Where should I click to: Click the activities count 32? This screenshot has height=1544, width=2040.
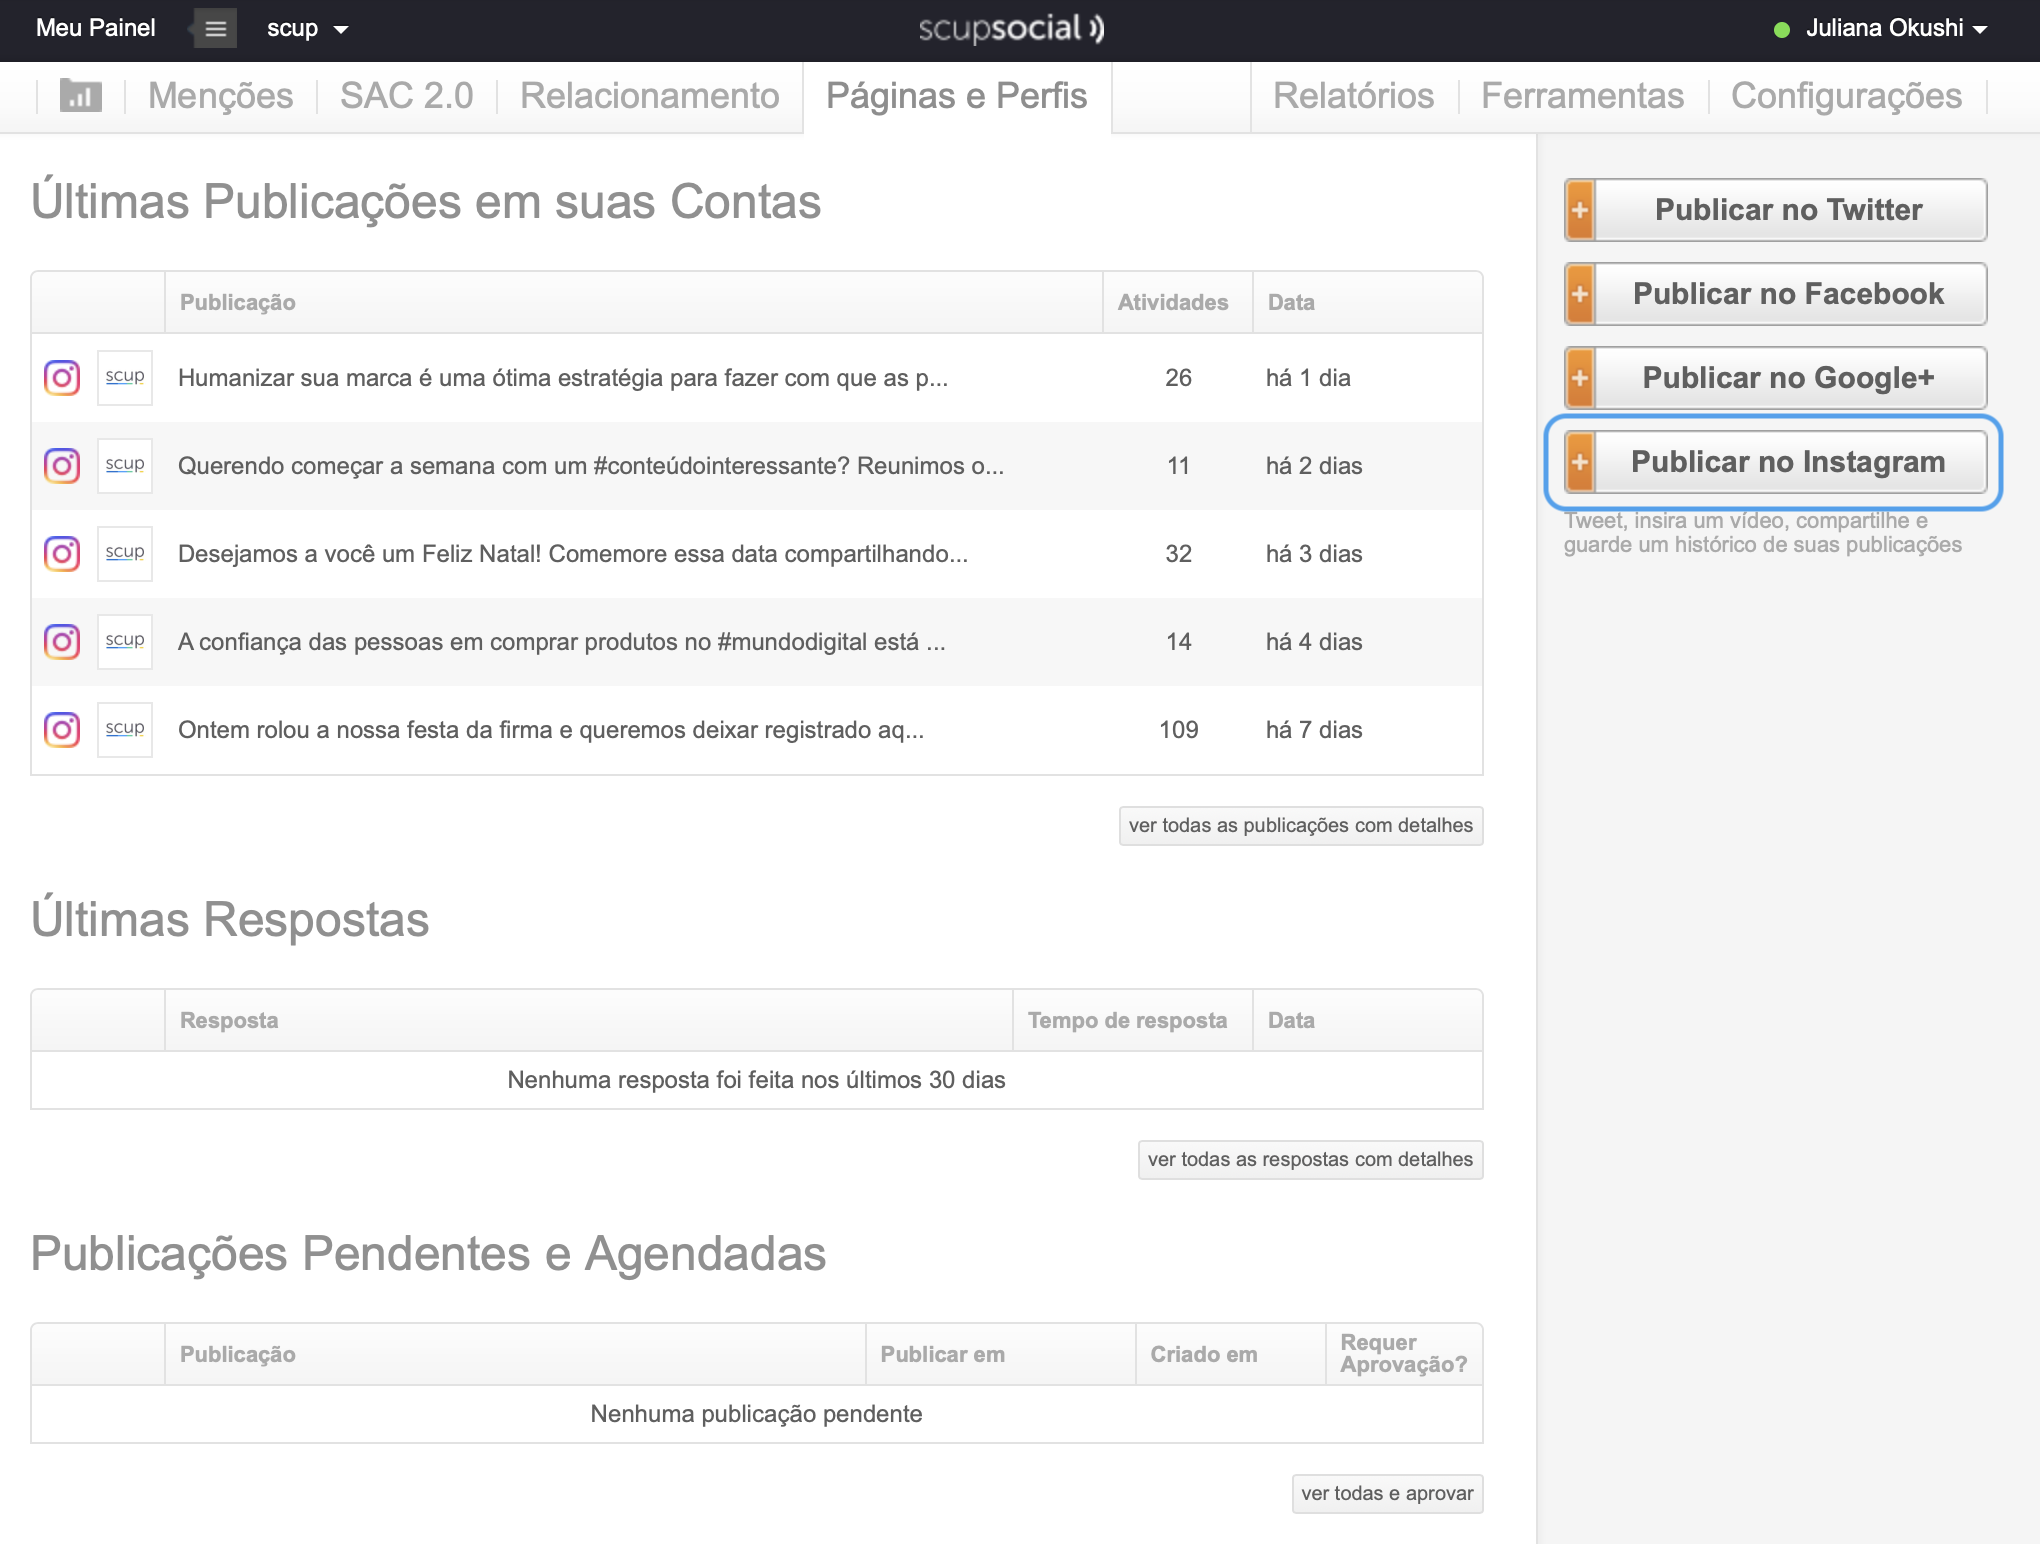[1178, 554]
